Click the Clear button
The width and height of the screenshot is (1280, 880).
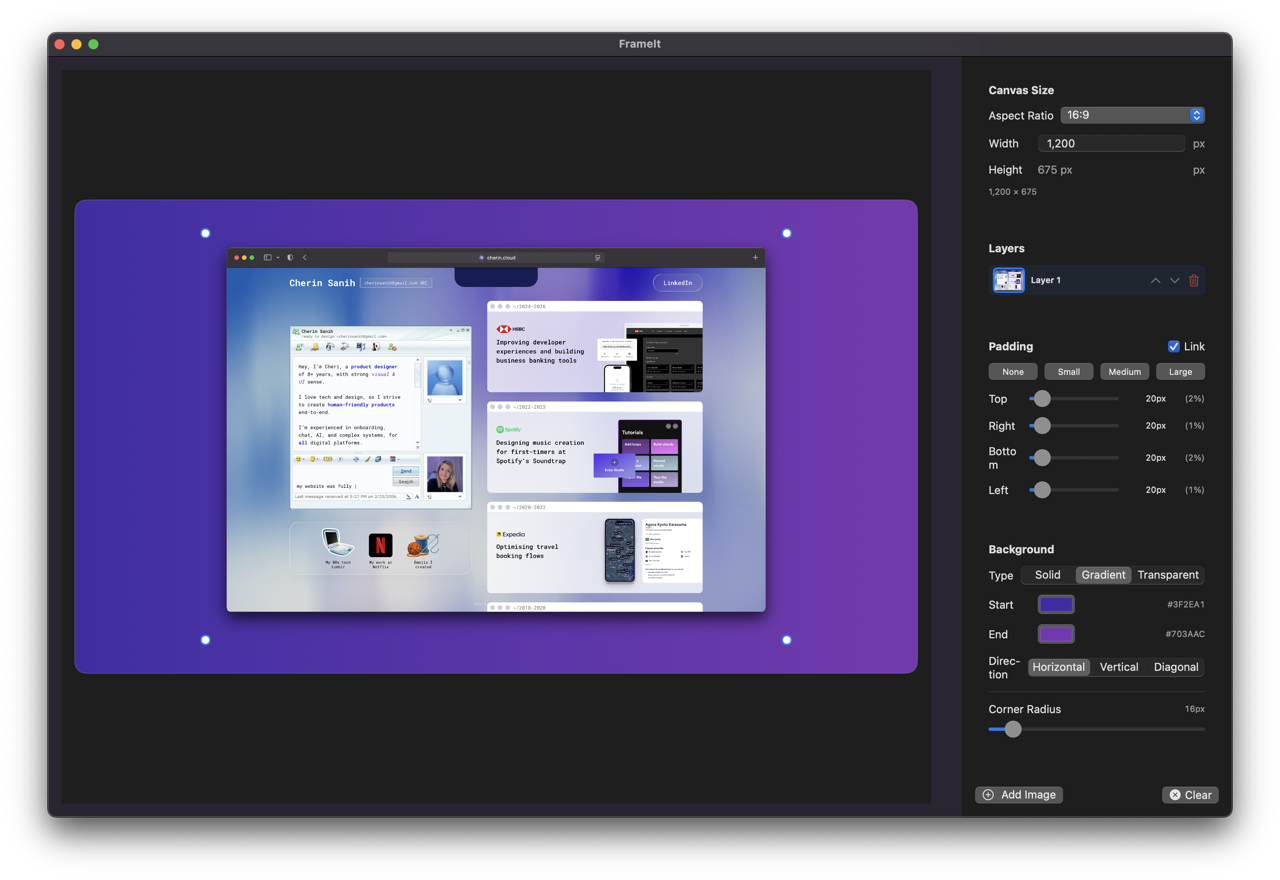click(1190, 795)
